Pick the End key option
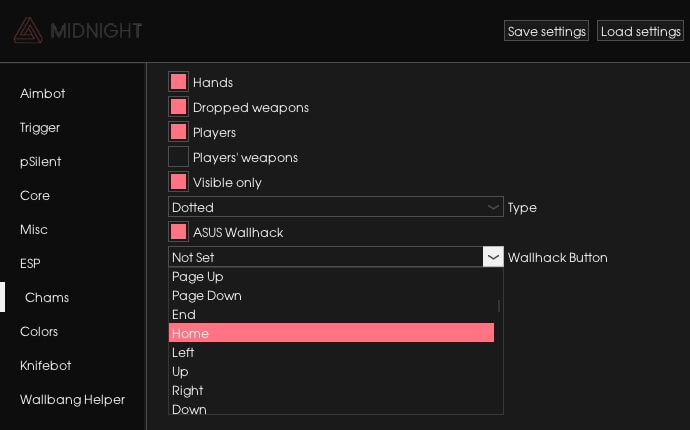 pos(331,314)
